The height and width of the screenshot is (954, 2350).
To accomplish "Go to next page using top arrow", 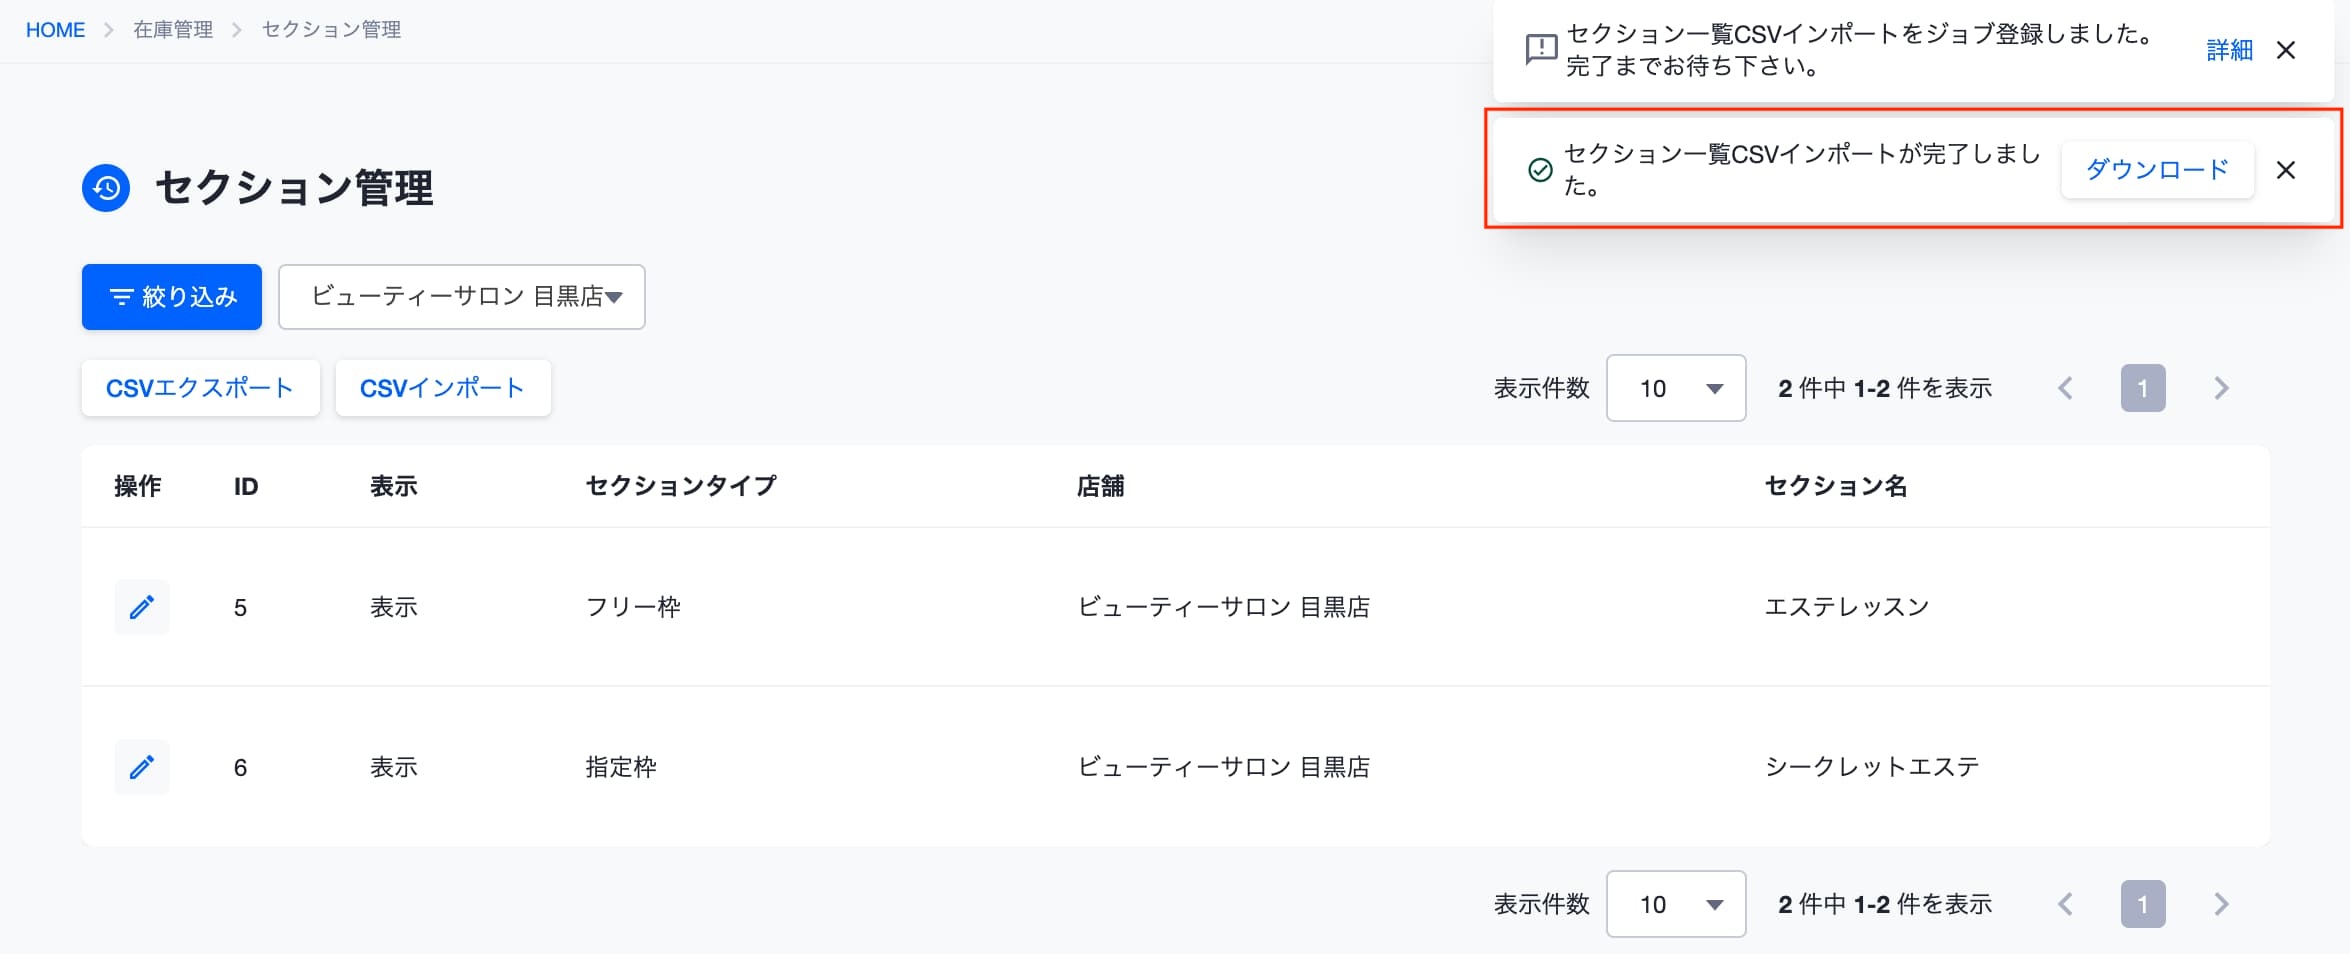I will [x=2221, y=388].
